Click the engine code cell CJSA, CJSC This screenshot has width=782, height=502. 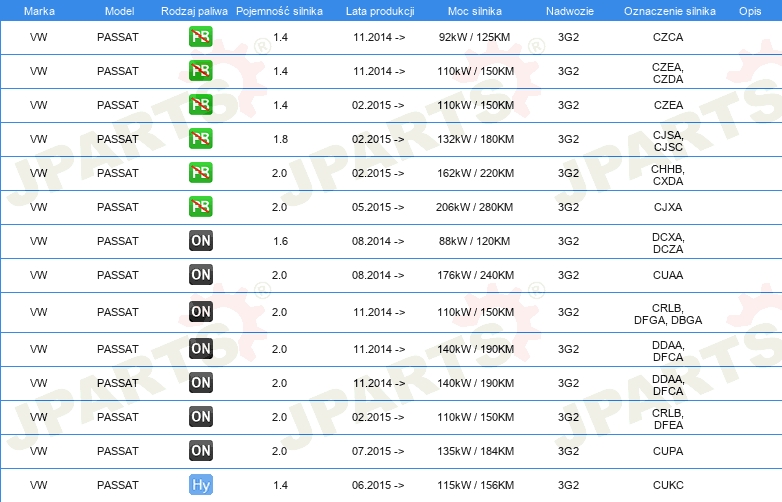point(668,141)
